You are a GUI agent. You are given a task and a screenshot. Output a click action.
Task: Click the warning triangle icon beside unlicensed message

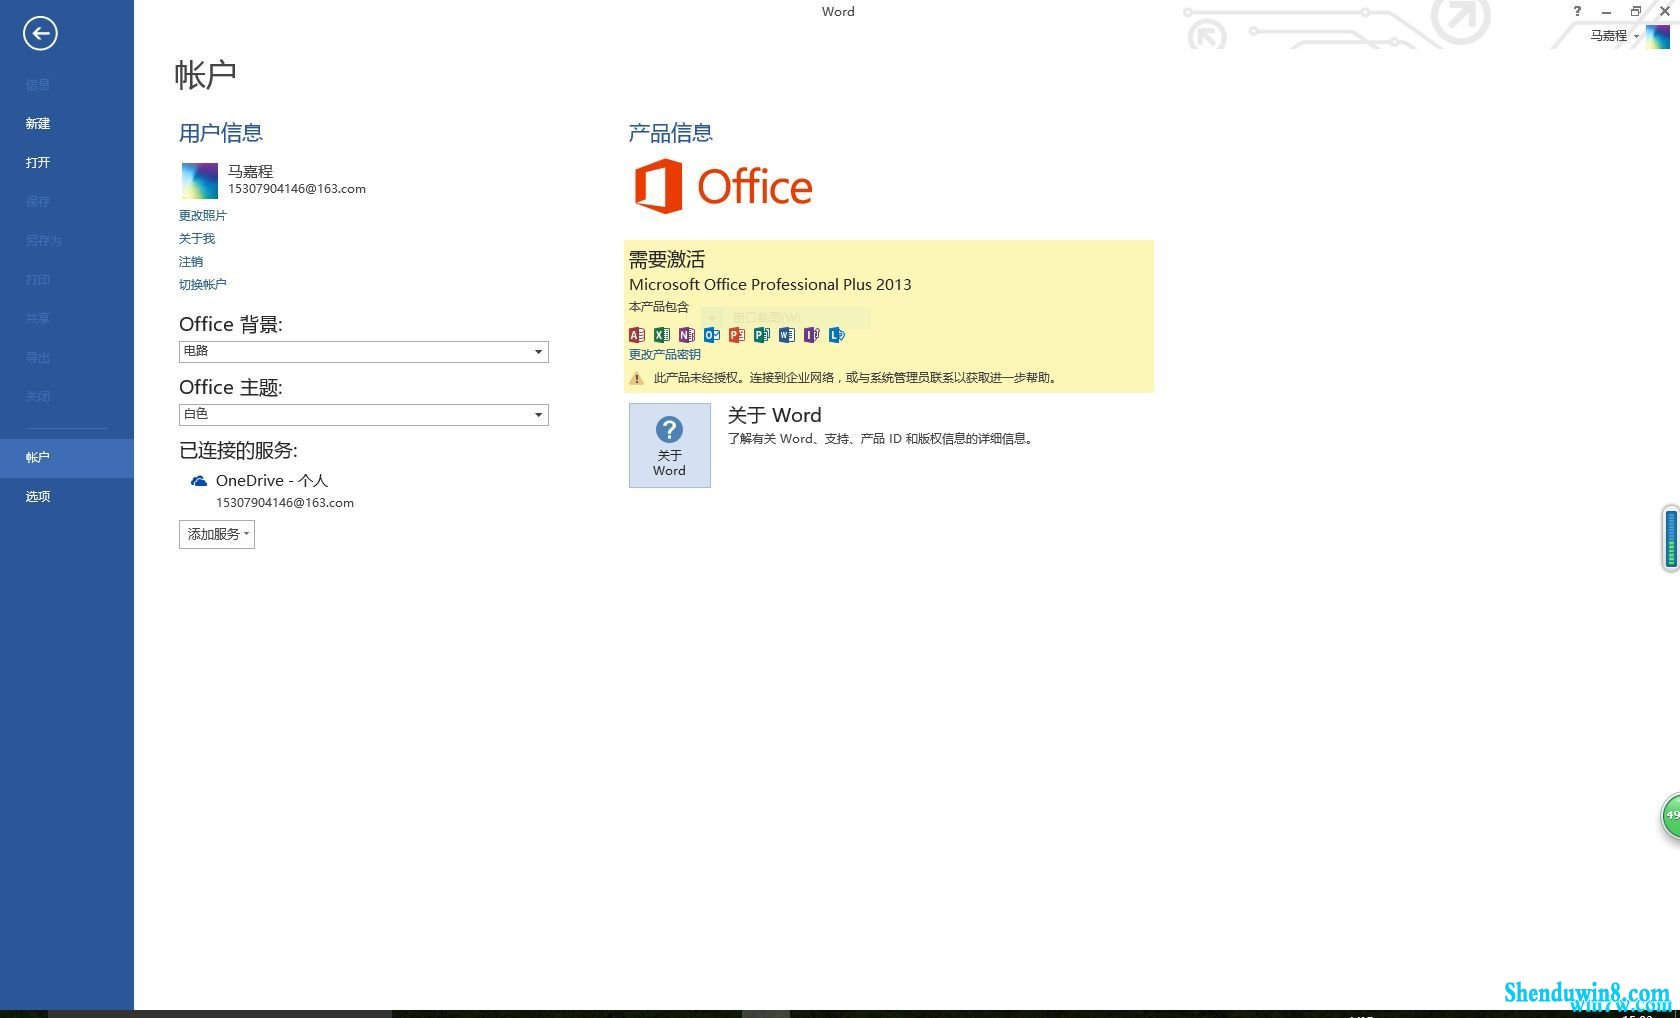tap(636, 378)
